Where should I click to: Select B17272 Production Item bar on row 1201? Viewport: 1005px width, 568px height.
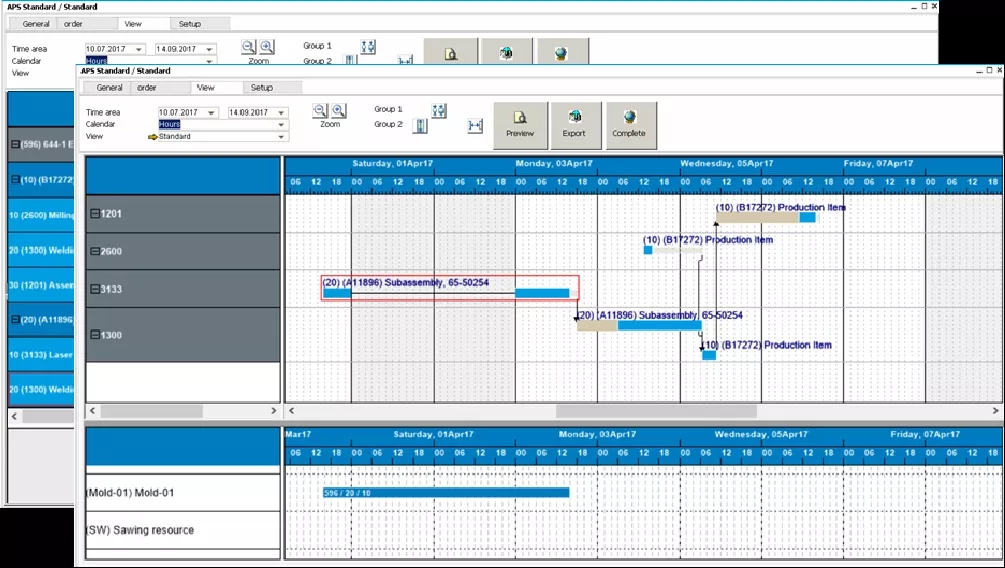766,217
